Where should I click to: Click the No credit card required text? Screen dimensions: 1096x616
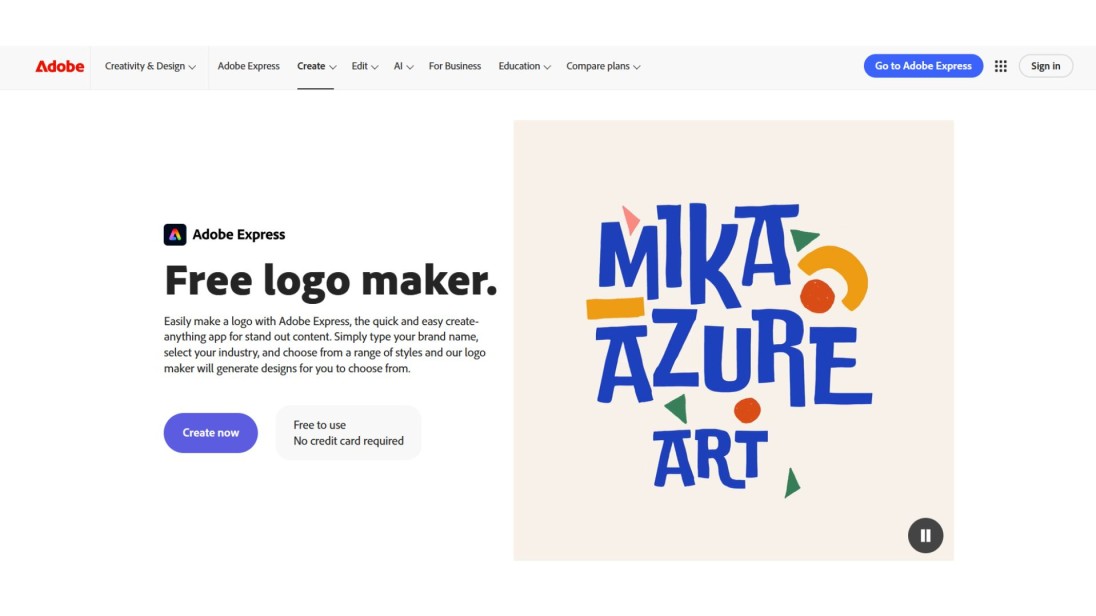tap(348, 441)
